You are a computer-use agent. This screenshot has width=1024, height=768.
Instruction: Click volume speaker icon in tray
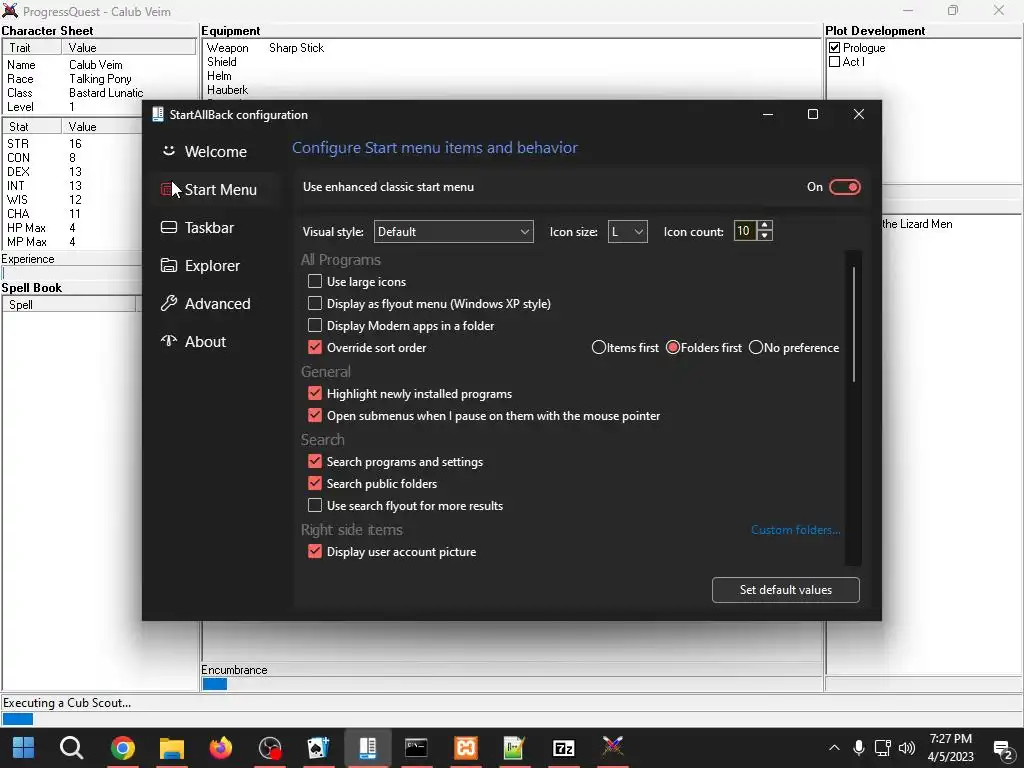[x=906, y=748]
